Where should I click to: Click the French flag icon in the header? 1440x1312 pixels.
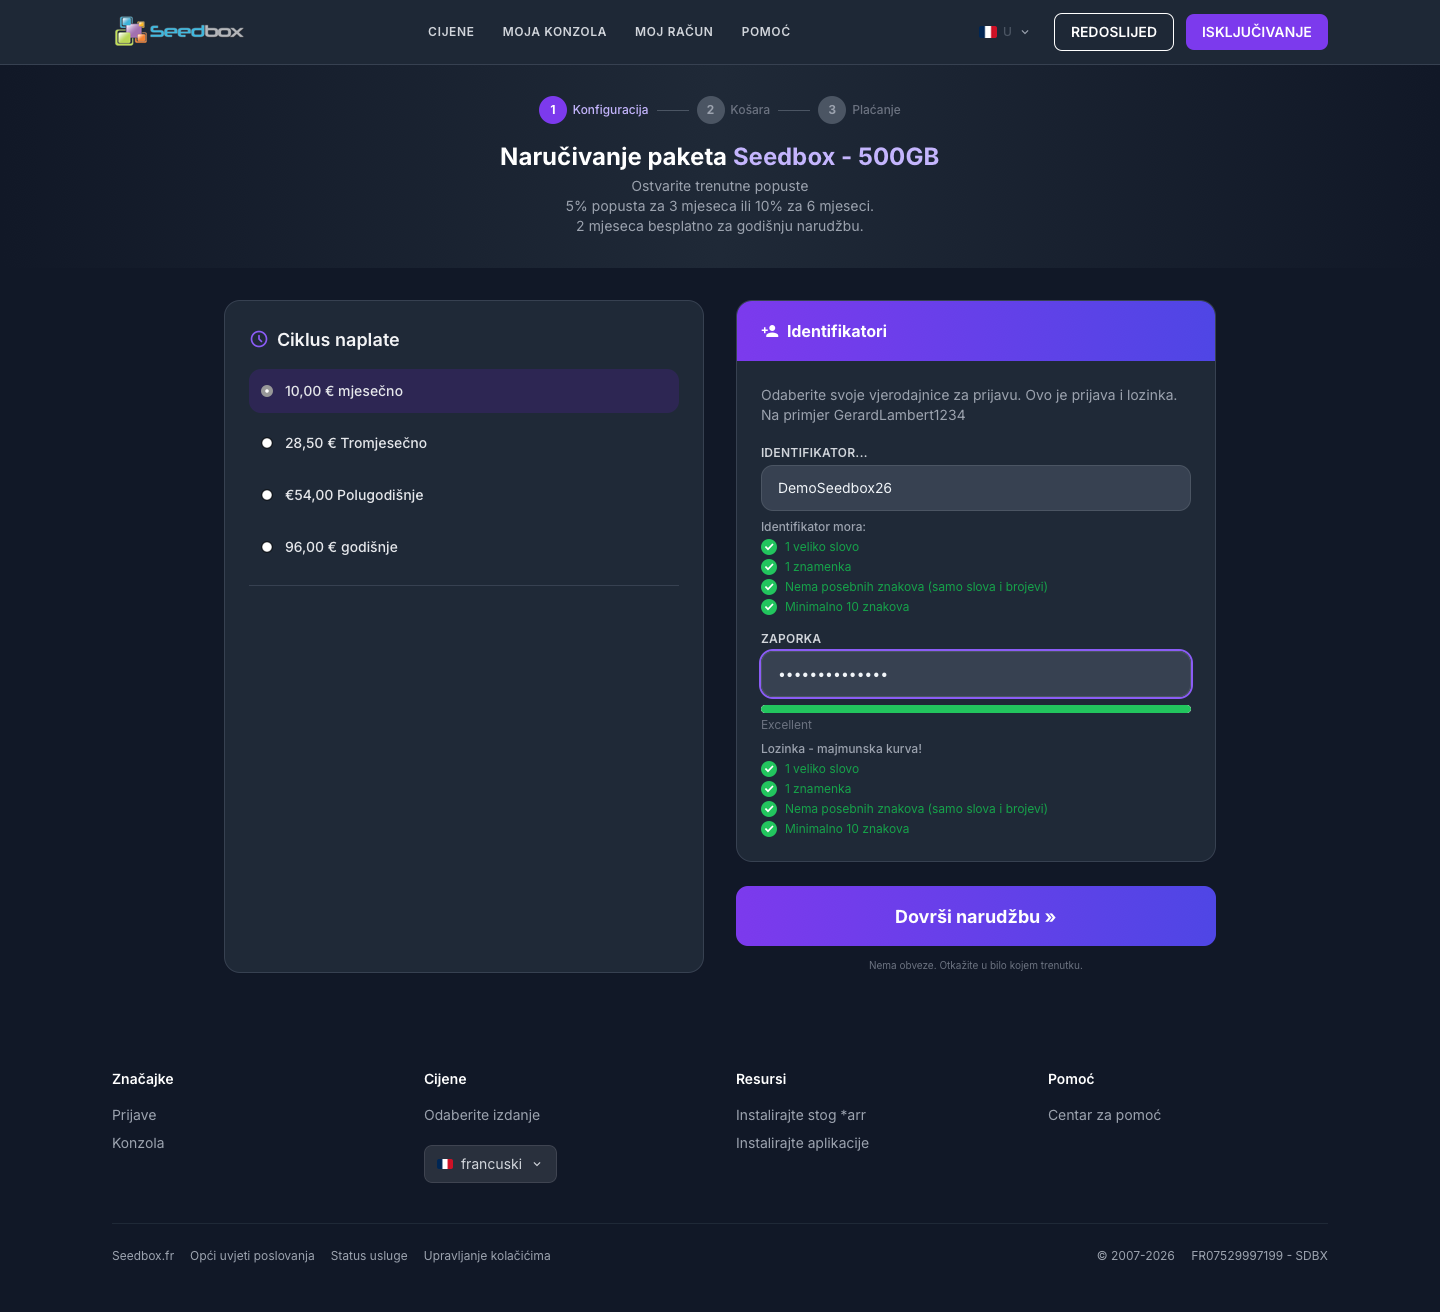click(x=989, y=32)
